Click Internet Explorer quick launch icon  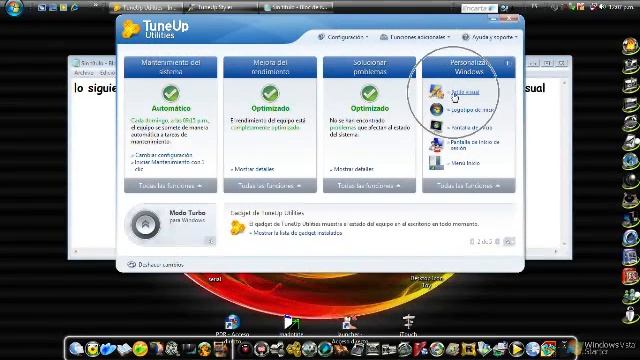click(74, 7)
